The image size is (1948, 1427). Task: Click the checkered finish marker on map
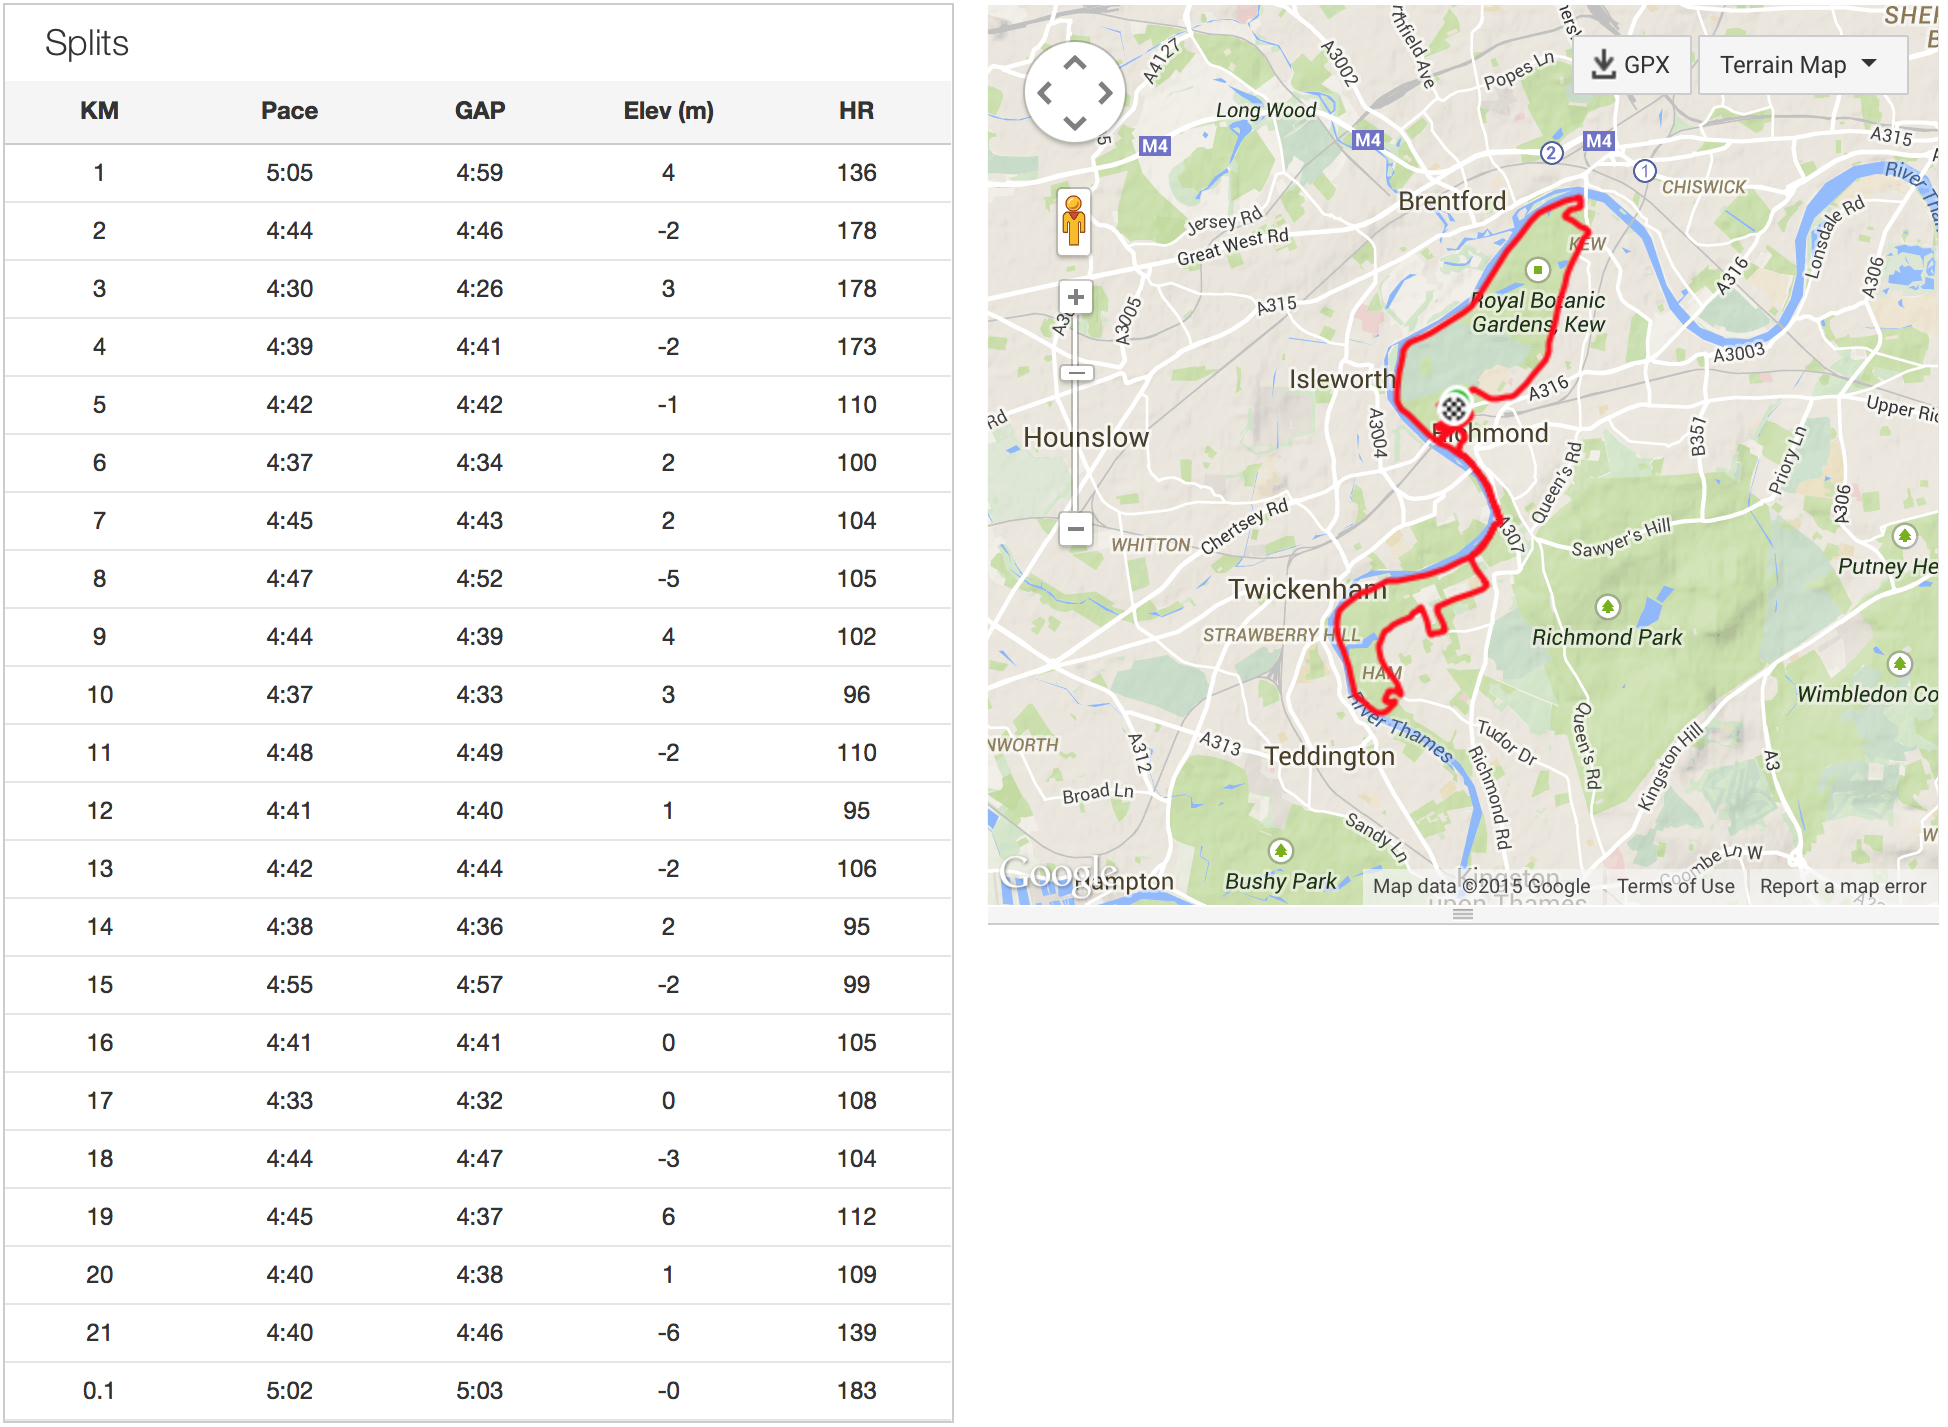(x=1454, y=408)
